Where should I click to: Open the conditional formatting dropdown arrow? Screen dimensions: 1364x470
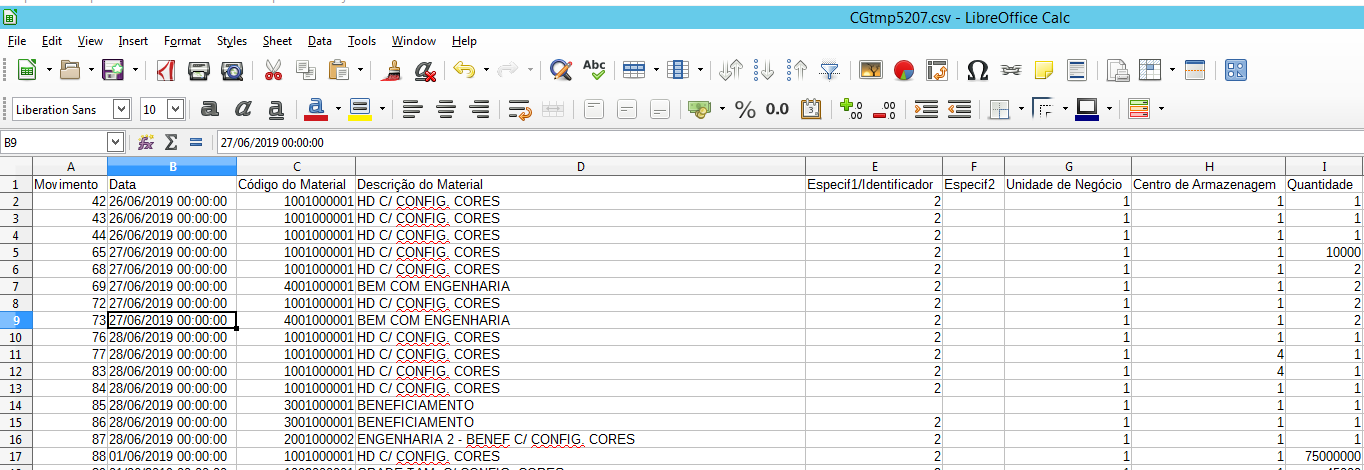pos(1161,109)
